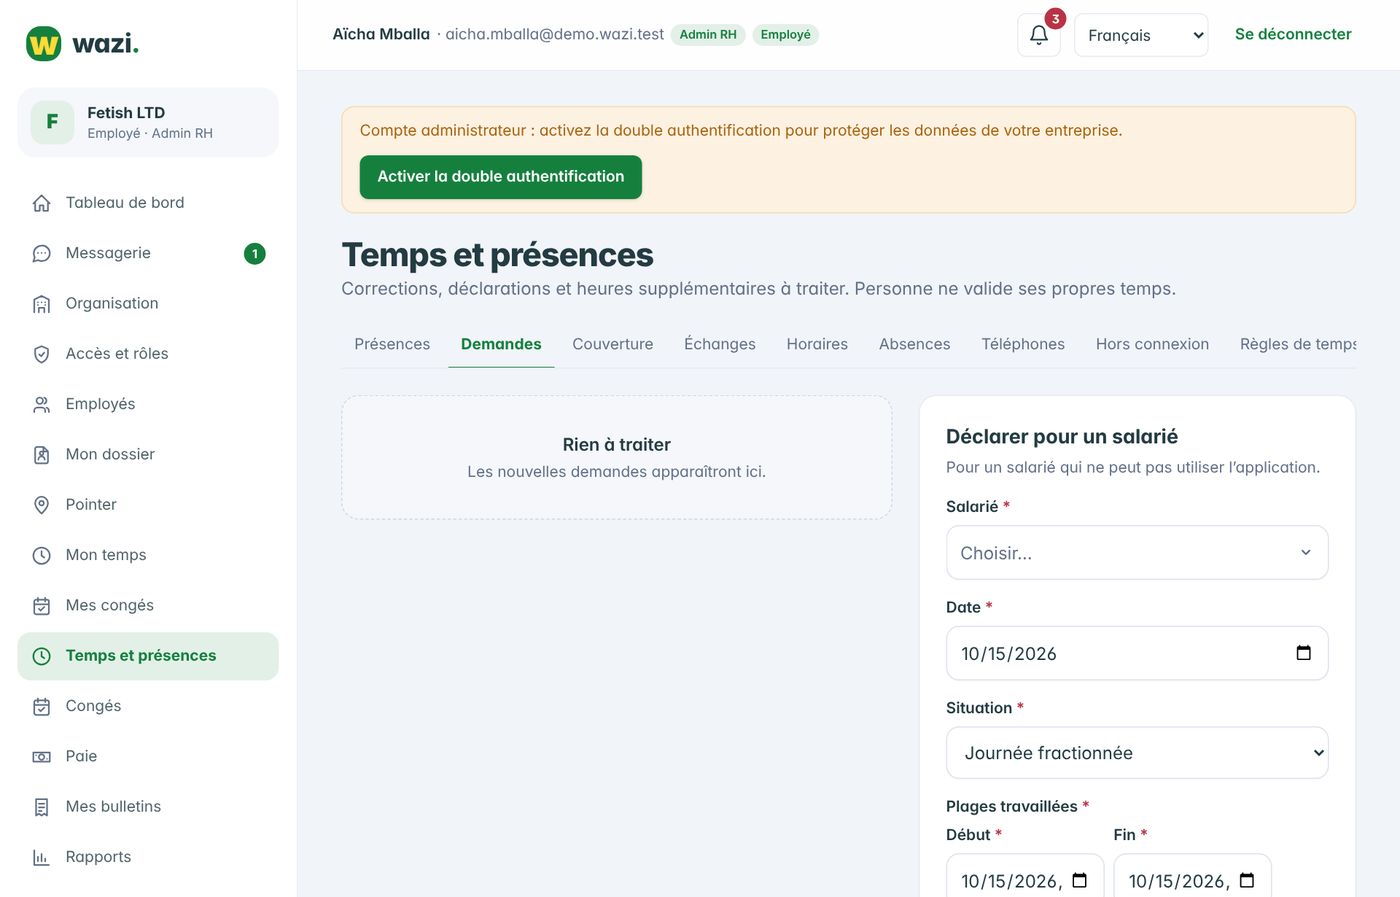Click the Date input showing 10/15/2026
Viewport: 1400px width, 897px height.
click(x=1137, y=653)
